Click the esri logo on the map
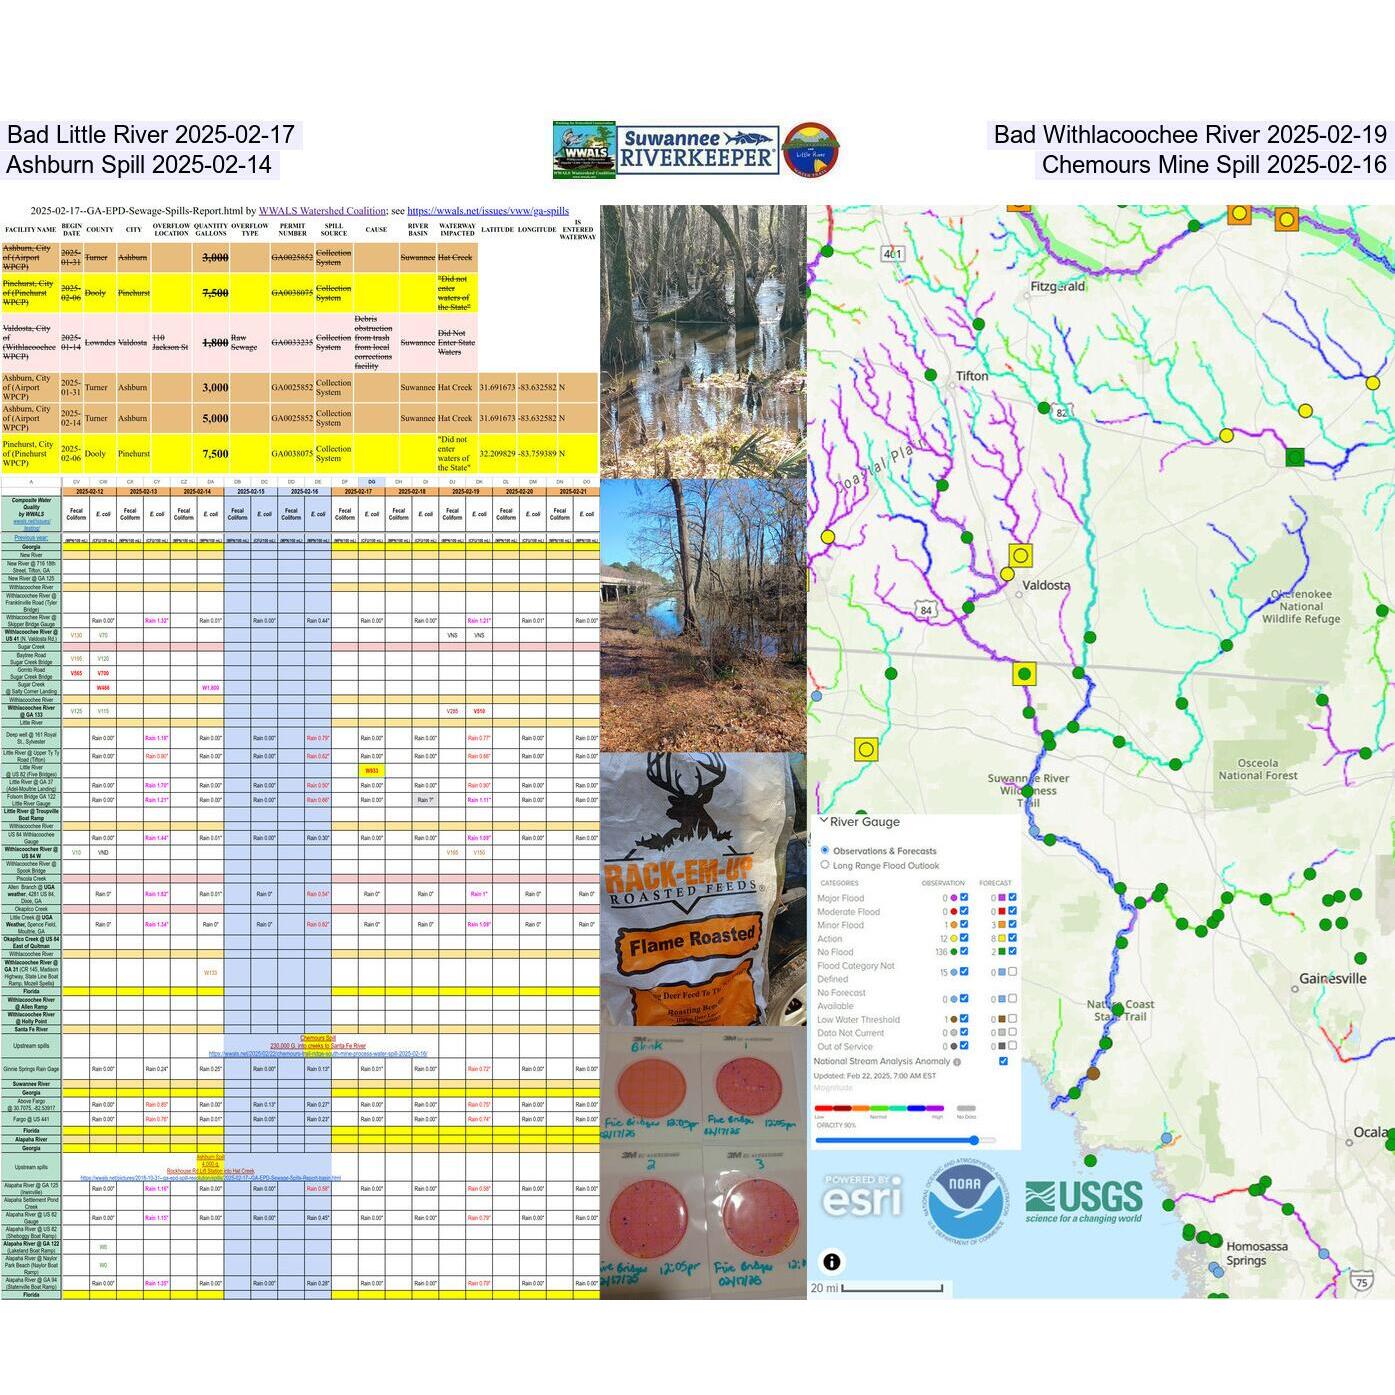This screenshot has height=1395, width=1395. [863, 1196]
